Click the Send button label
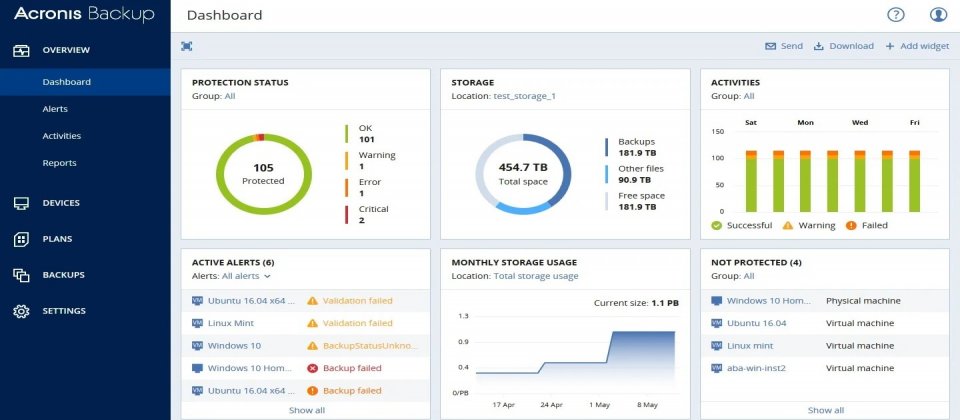 [x=792, y=46]
